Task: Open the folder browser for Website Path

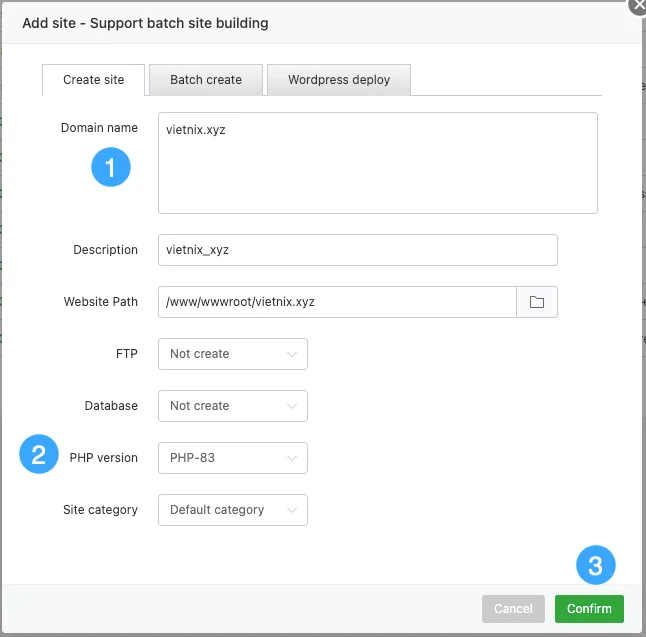Action: [x=537, y=302]
